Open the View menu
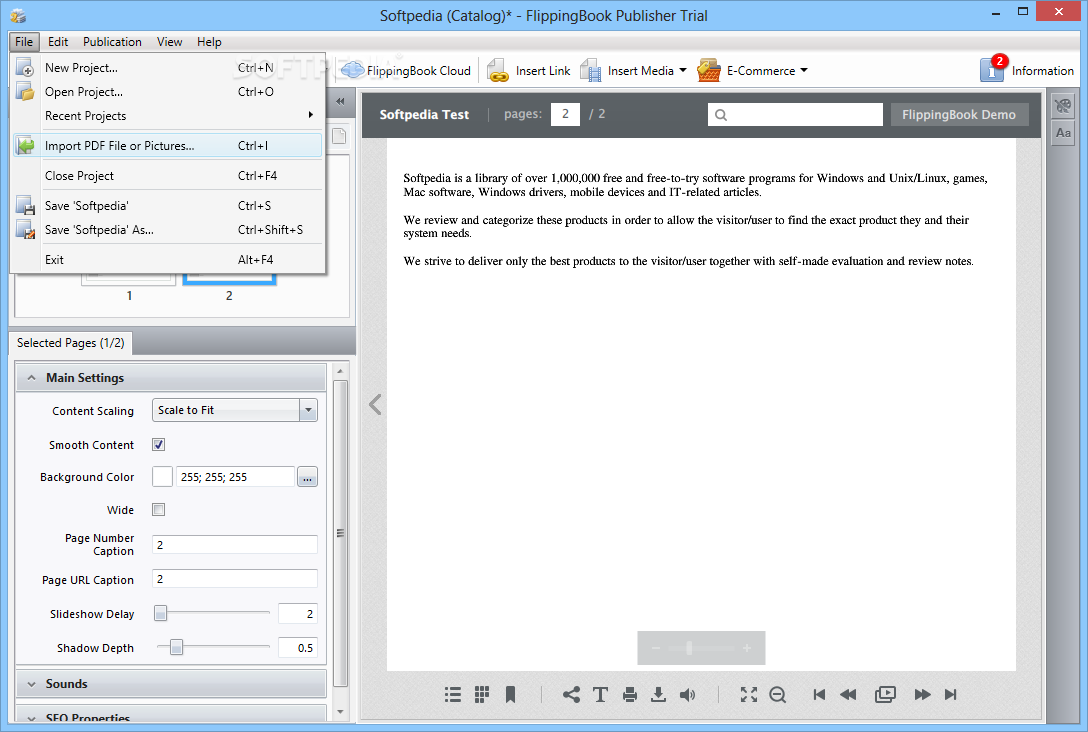Viewport: 1088px width, 732px height. click(169, 42)
